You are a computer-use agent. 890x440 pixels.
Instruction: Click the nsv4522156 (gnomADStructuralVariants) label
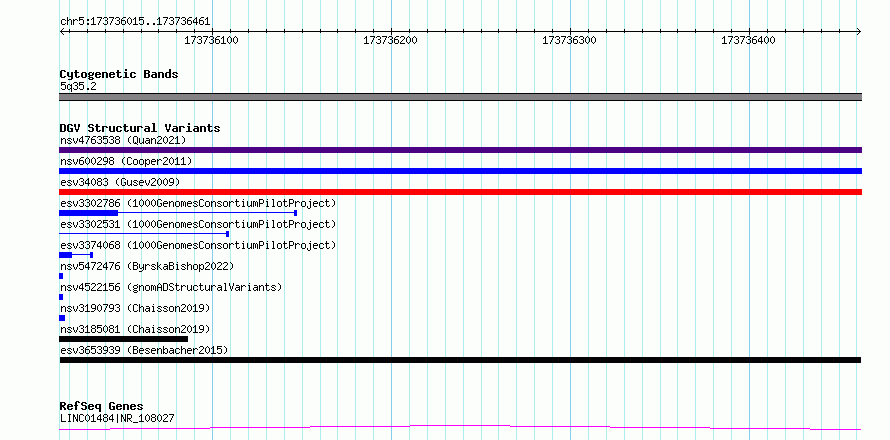(x=171, y=287)
